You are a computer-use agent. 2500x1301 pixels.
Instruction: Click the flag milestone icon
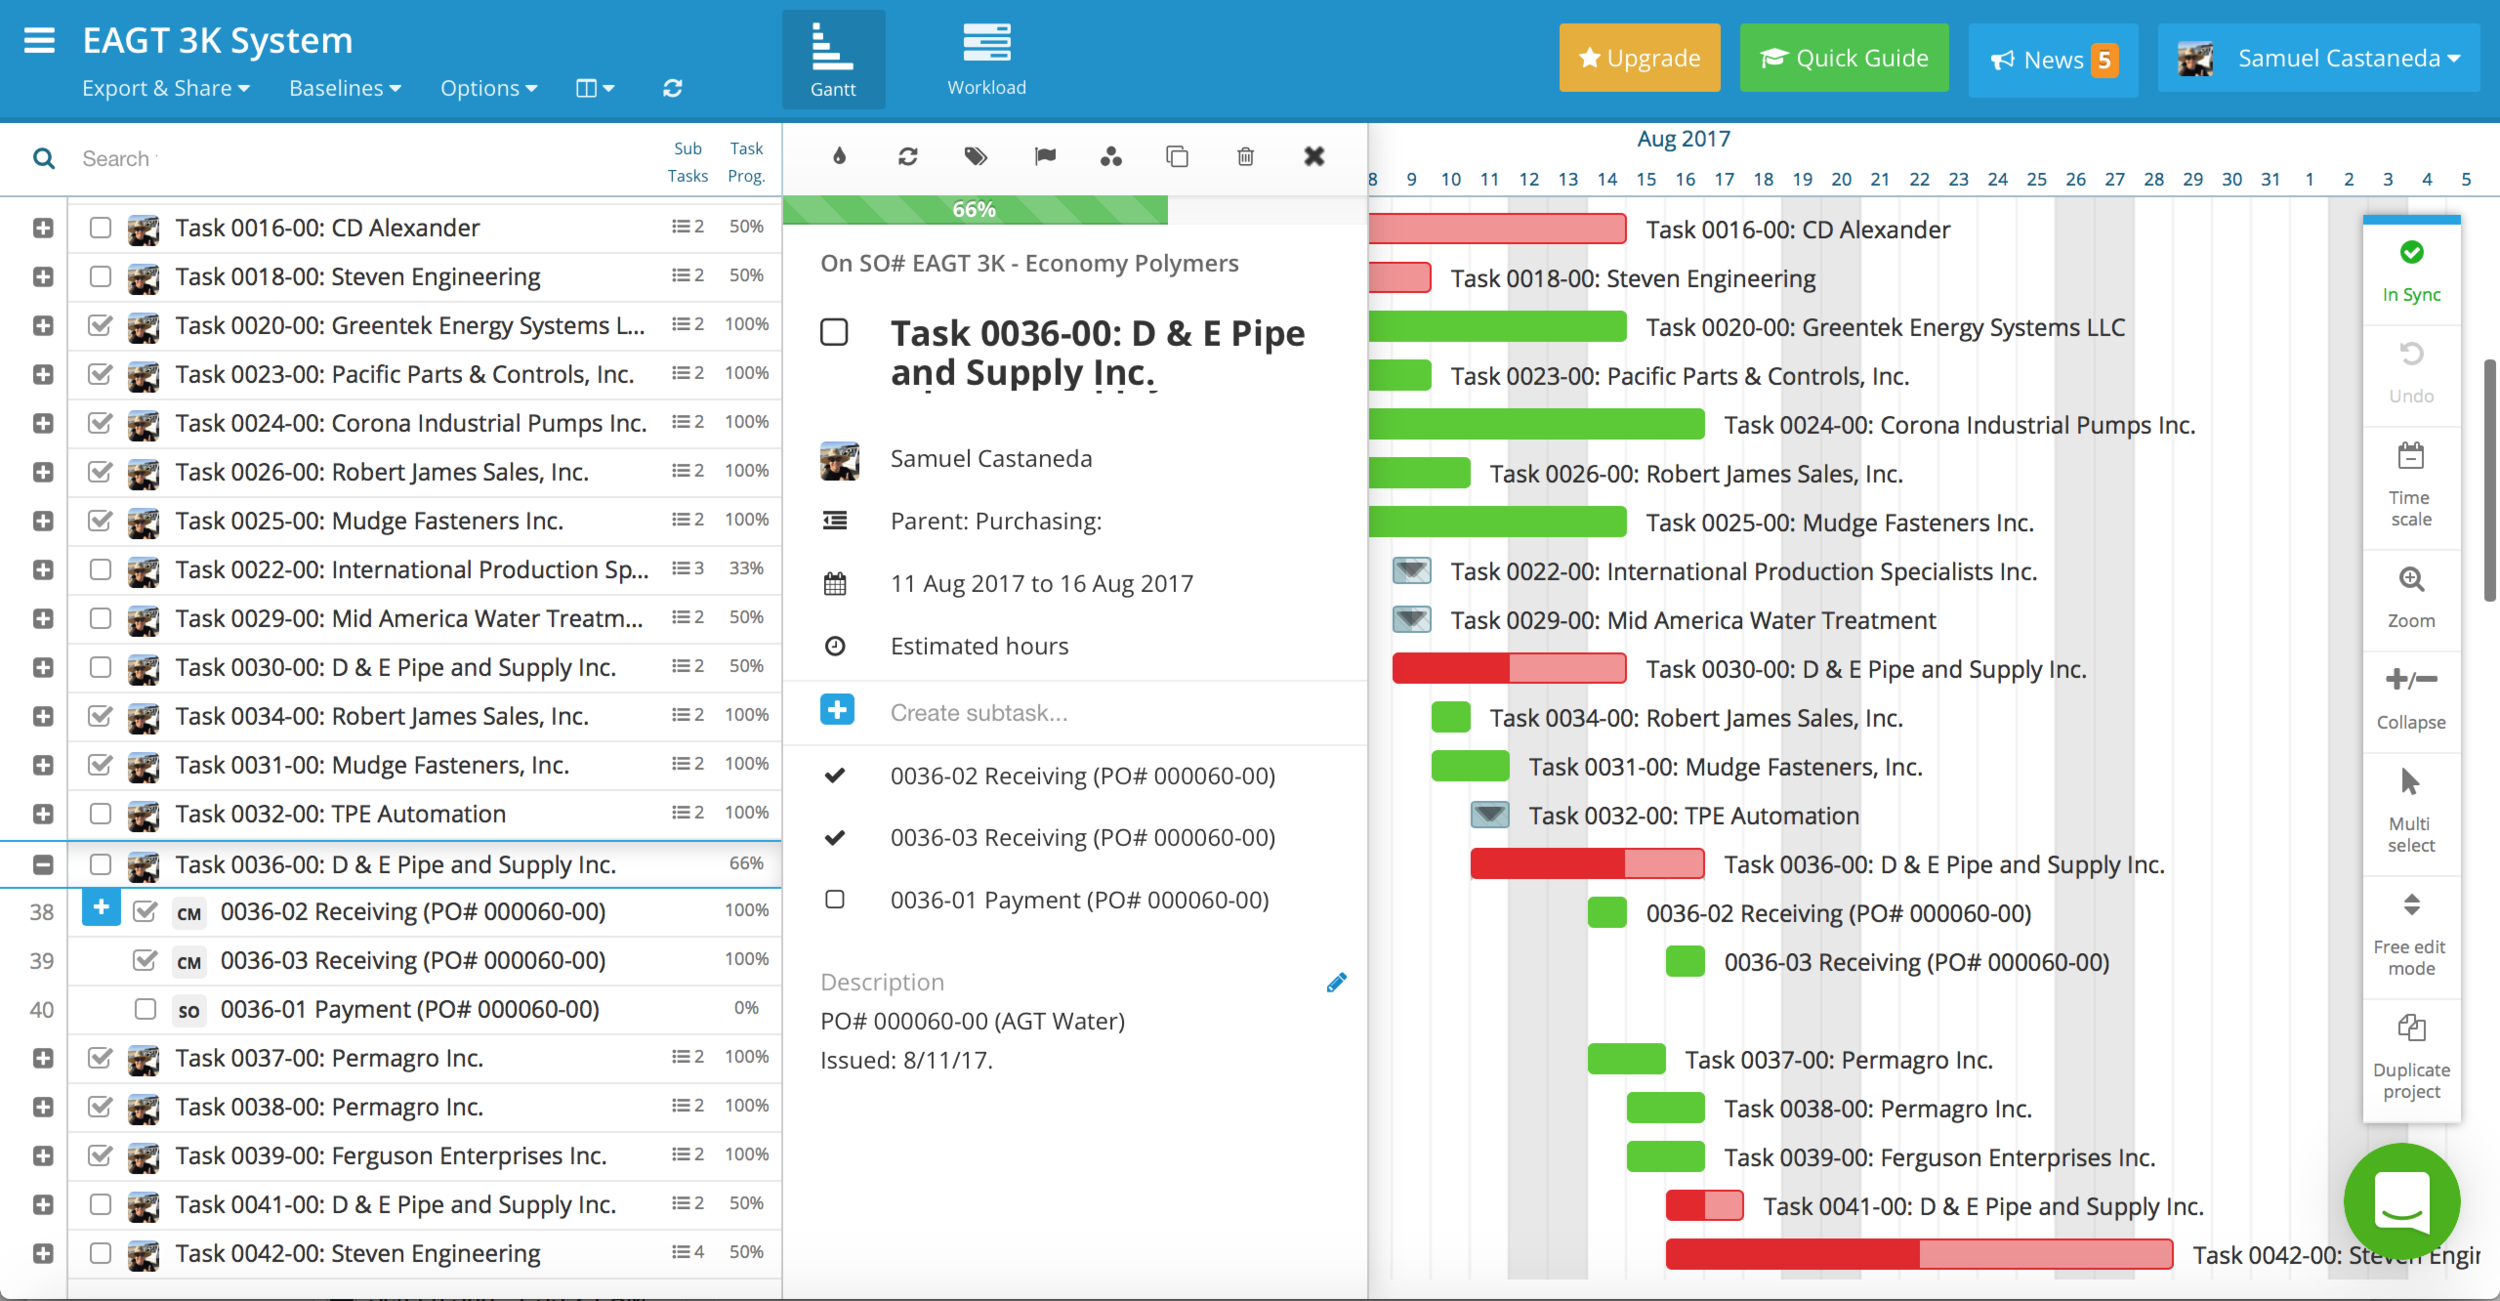click(1045, 156)
